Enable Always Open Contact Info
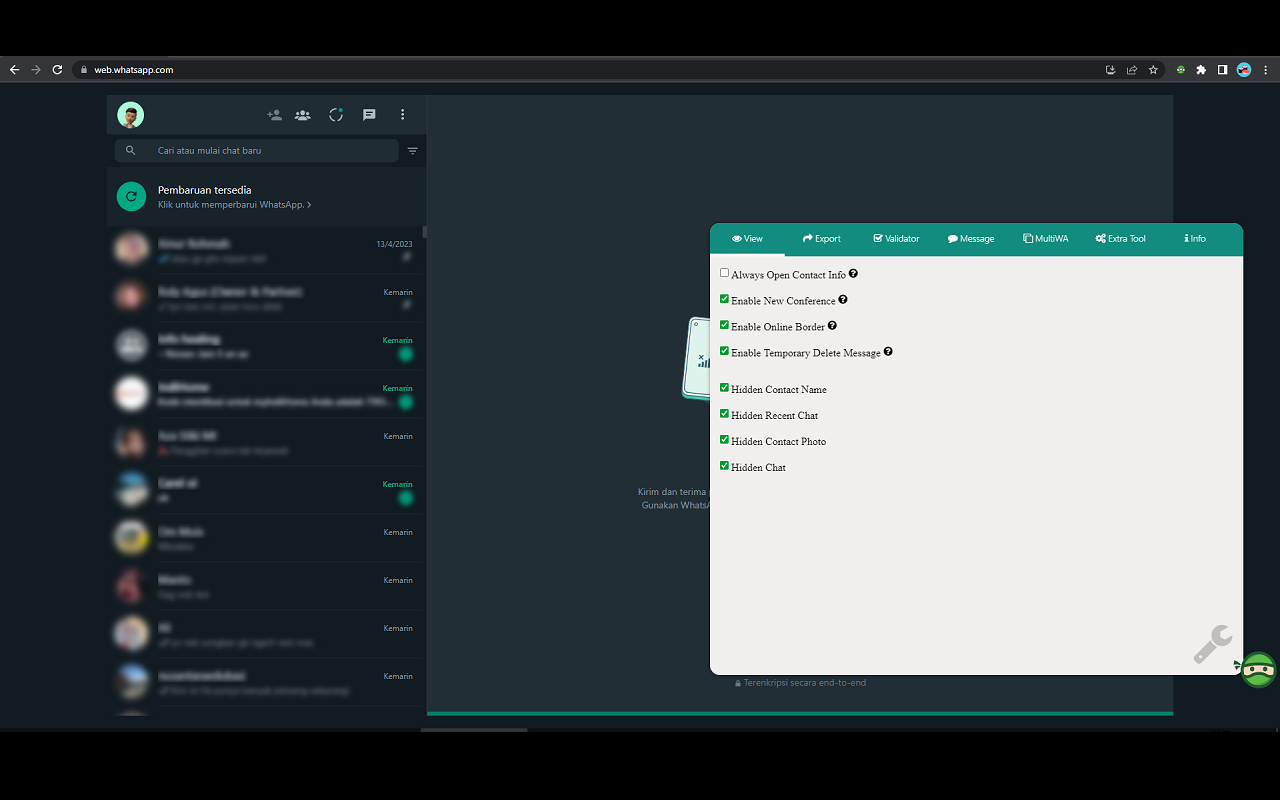1280x800 pixels. (724, 272)
